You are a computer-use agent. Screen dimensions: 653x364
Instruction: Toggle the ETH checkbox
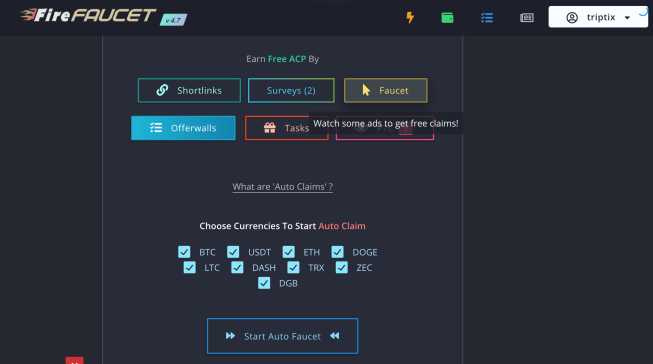[x=289, y=252]
